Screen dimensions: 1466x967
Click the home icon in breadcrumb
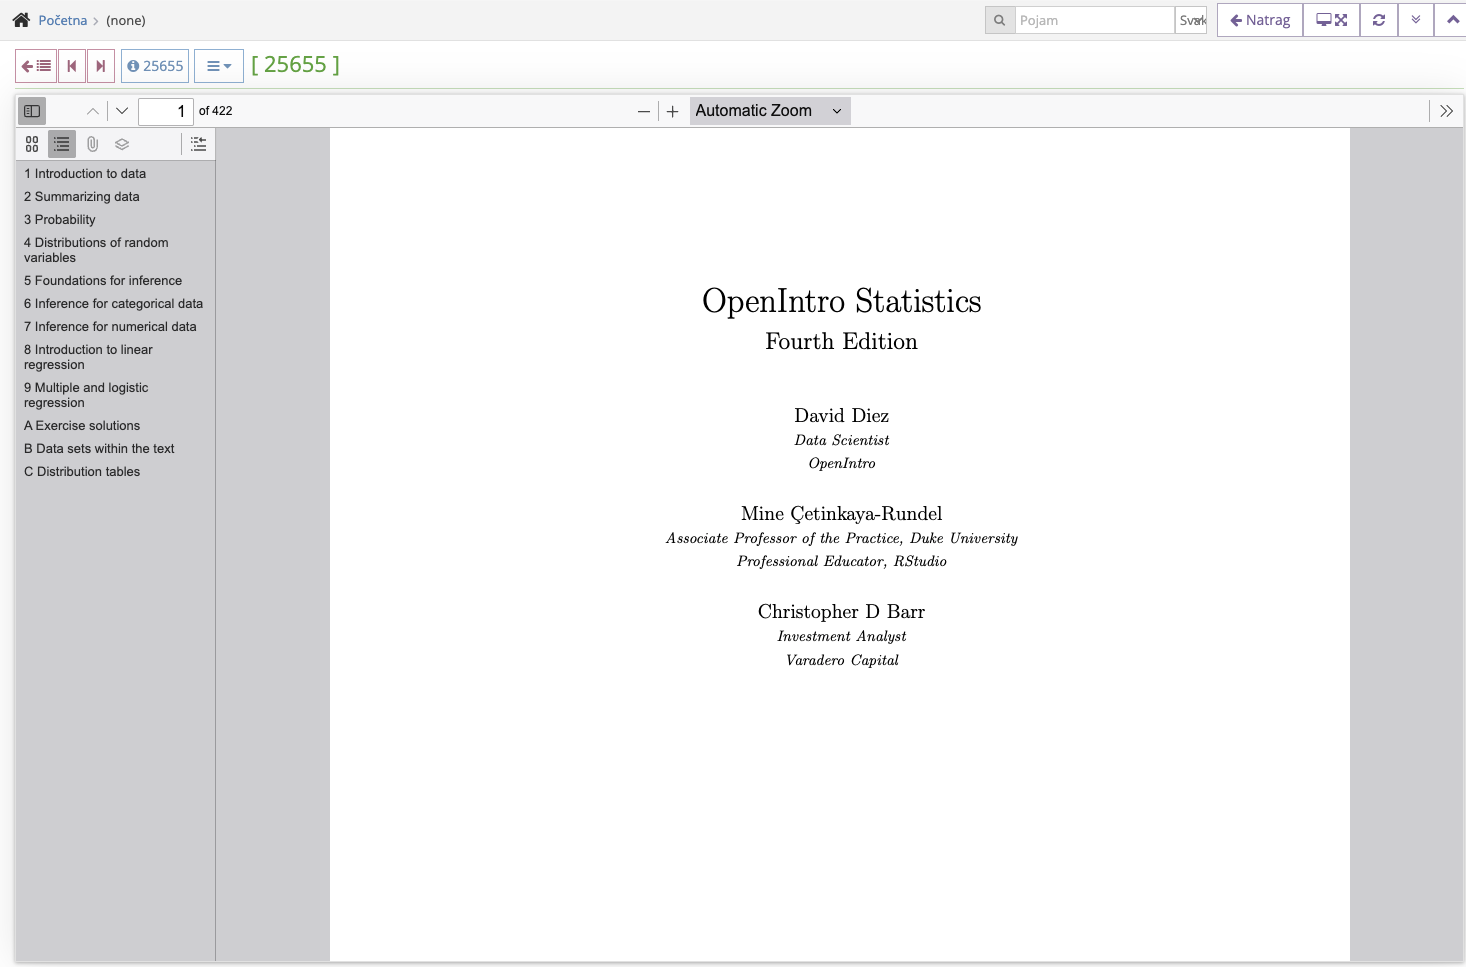[21, 20]
